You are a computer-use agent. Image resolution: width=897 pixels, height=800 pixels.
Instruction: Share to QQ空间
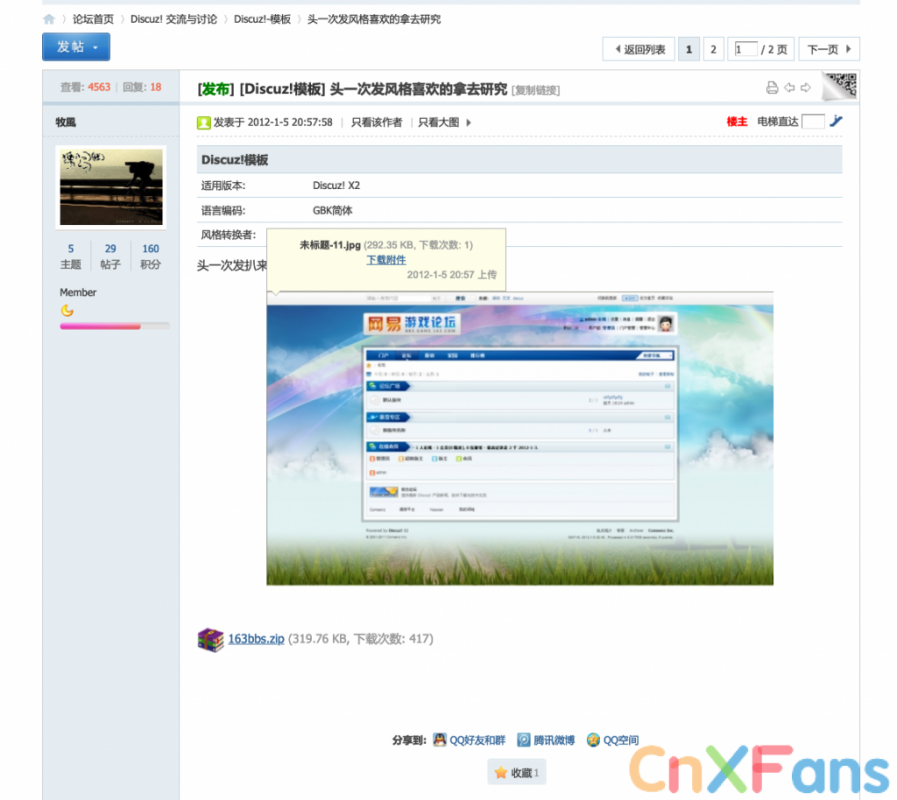tap(613, 740)
